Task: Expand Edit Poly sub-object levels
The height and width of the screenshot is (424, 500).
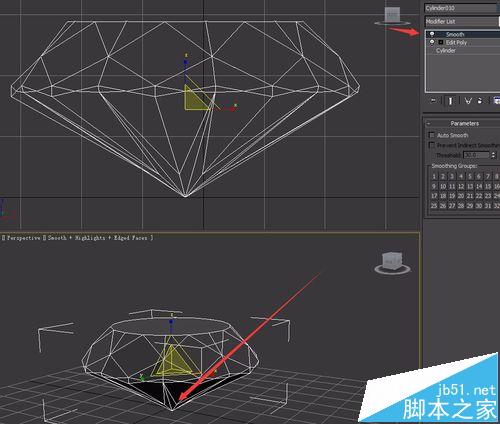Action: (x=441, y=42)
